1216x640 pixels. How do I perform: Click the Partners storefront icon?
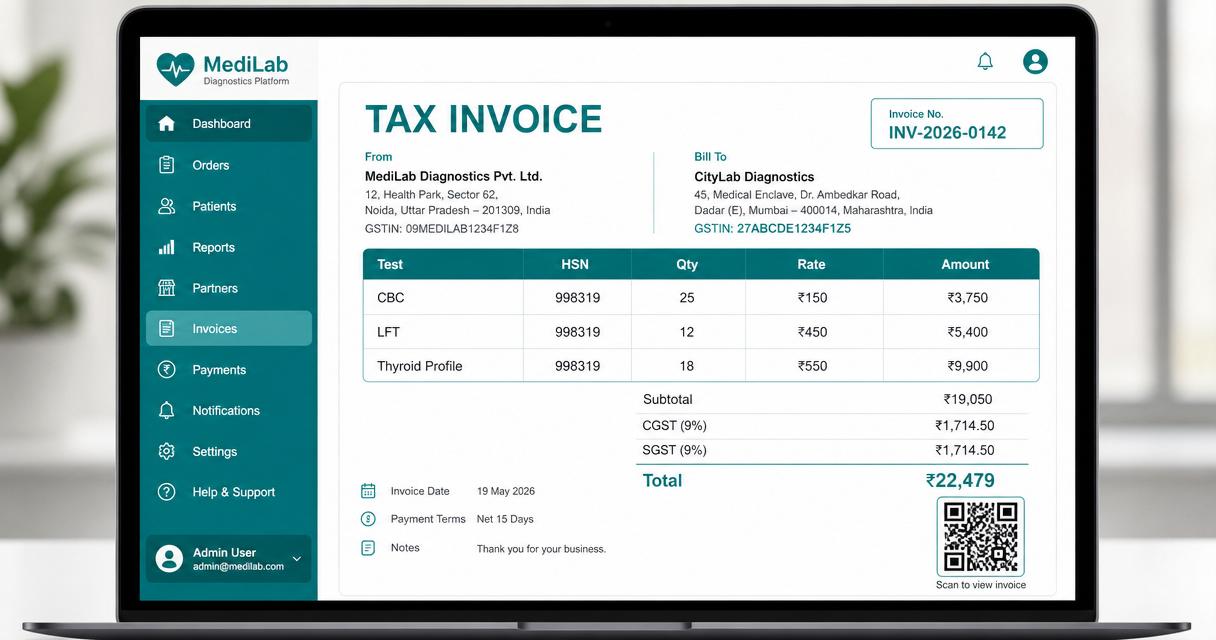point(167,288)
